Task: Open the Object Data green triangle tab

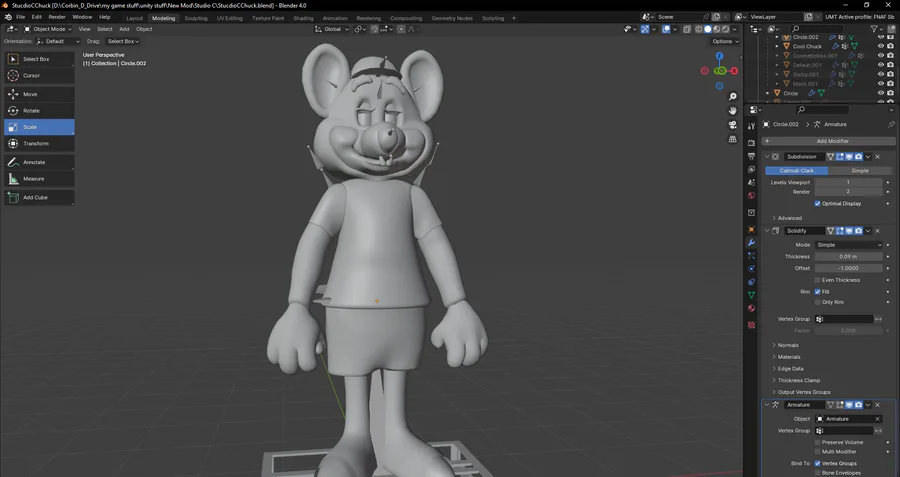Action: [x=751, y=295]
